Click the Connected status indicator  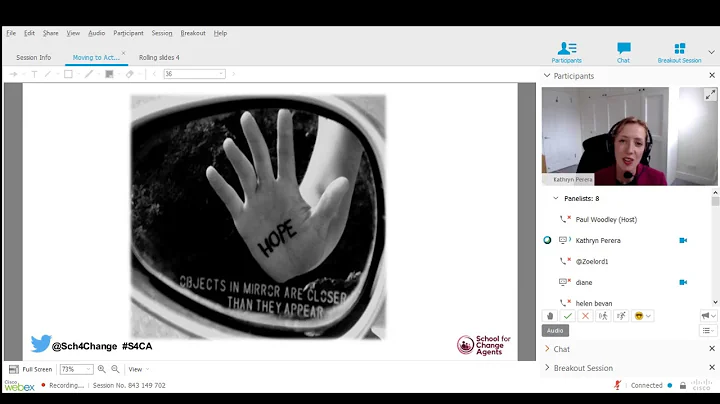pyautogui.click(x=651, y=386)
